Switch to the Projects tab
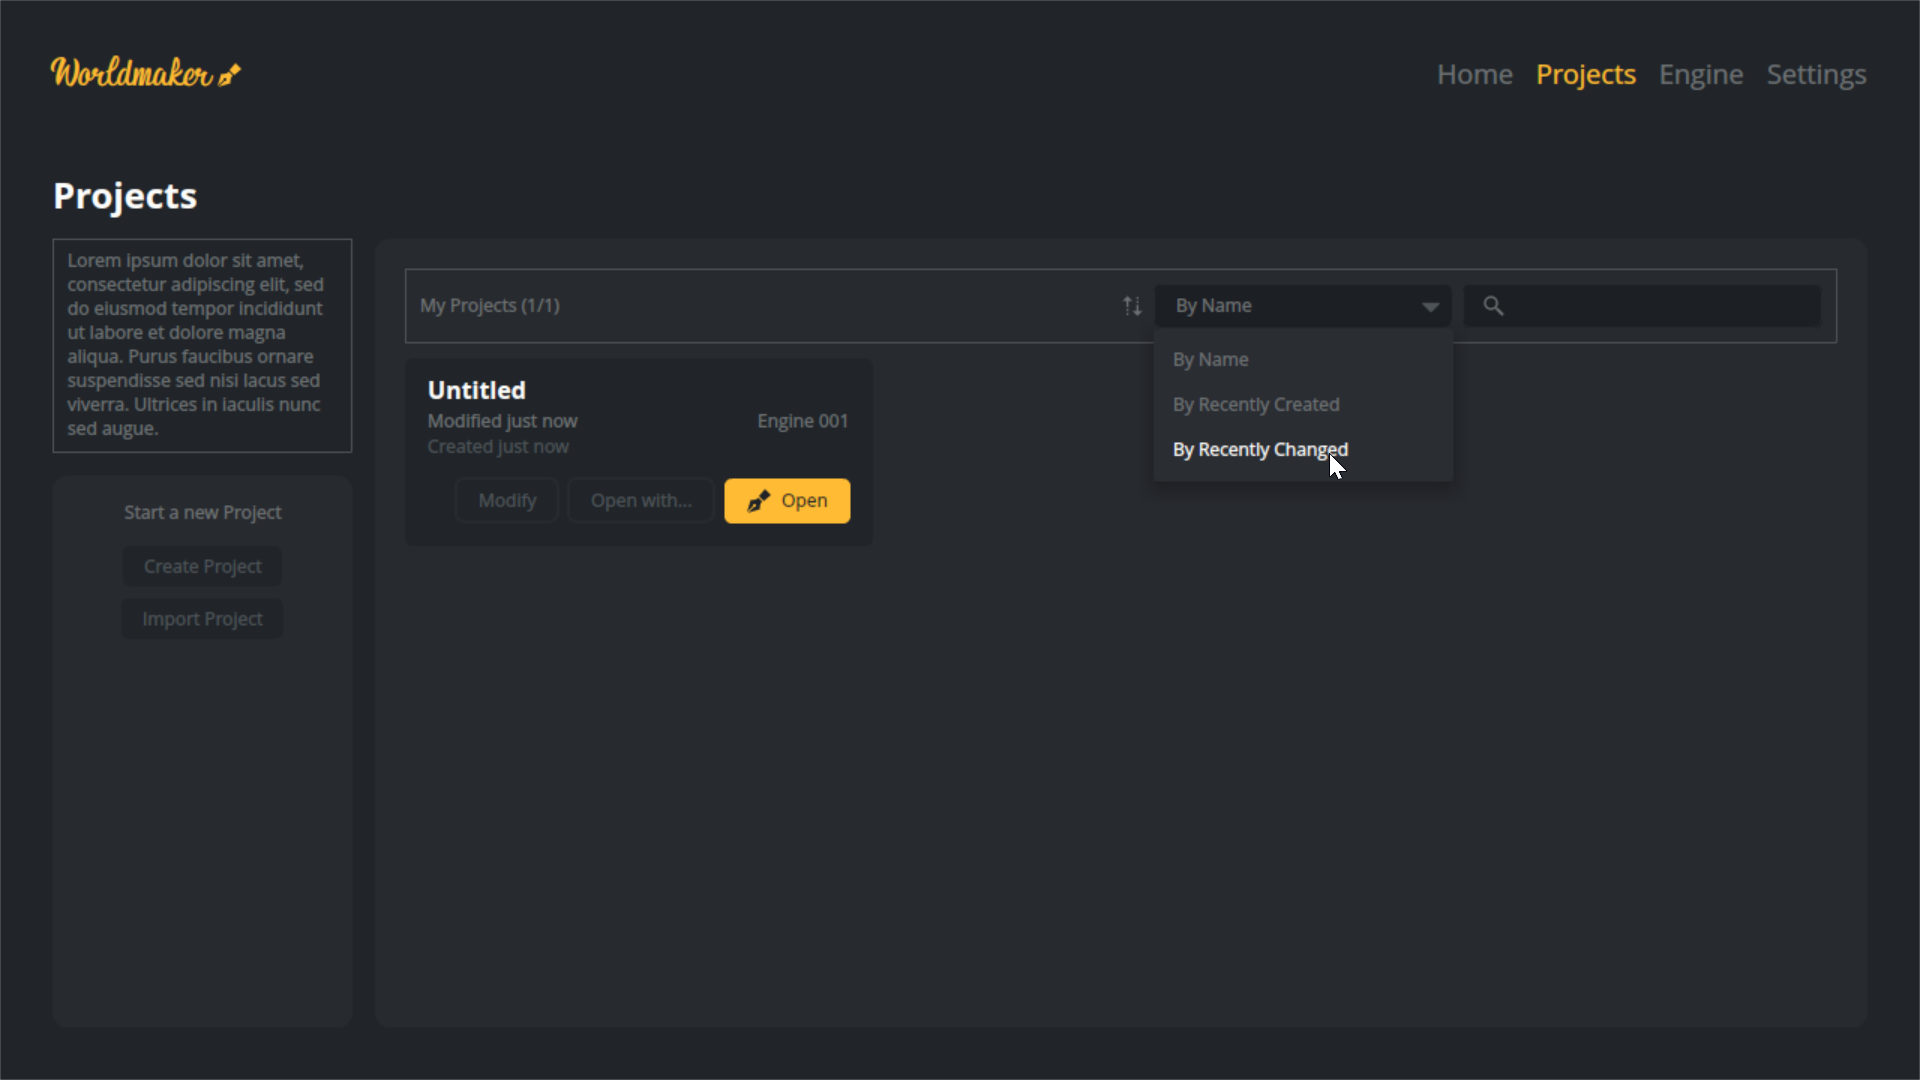 click(1585, 74)
